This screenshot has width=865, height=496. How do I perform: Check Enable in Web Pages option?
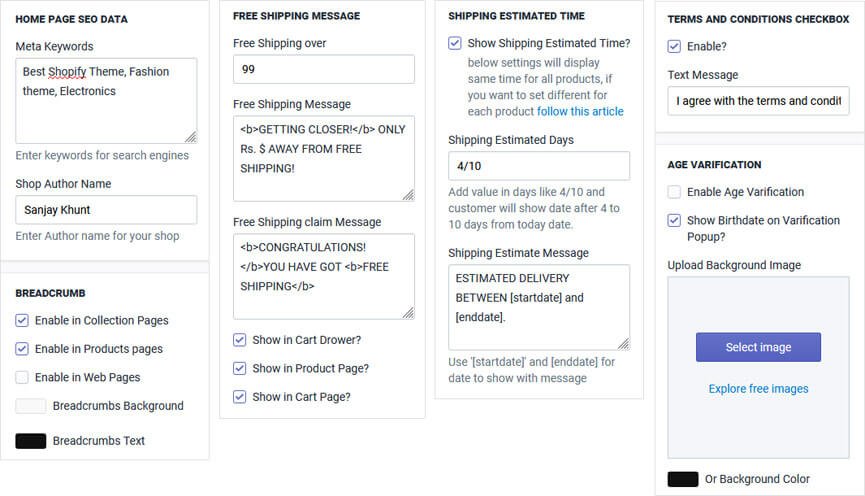click(22, 377)
